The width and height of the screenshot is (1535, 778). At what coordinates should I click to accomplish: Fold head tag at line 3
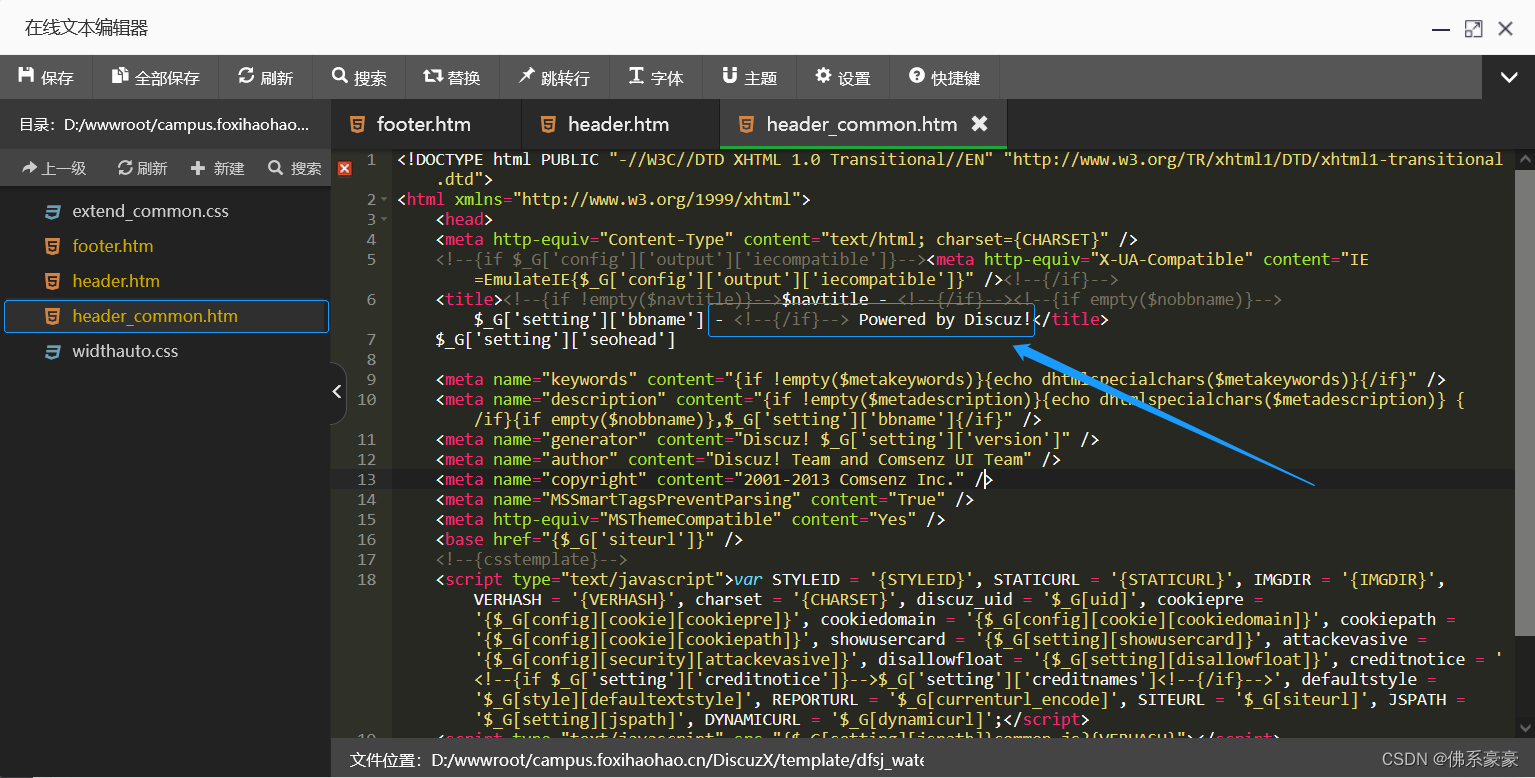coord(386,219)
